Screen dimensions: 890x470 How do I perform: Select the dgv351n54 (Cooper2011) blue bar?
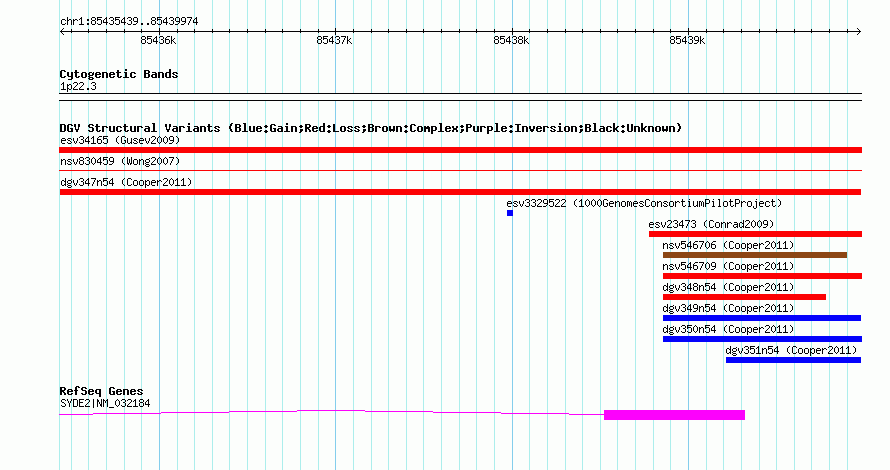(x=794, y=360)
